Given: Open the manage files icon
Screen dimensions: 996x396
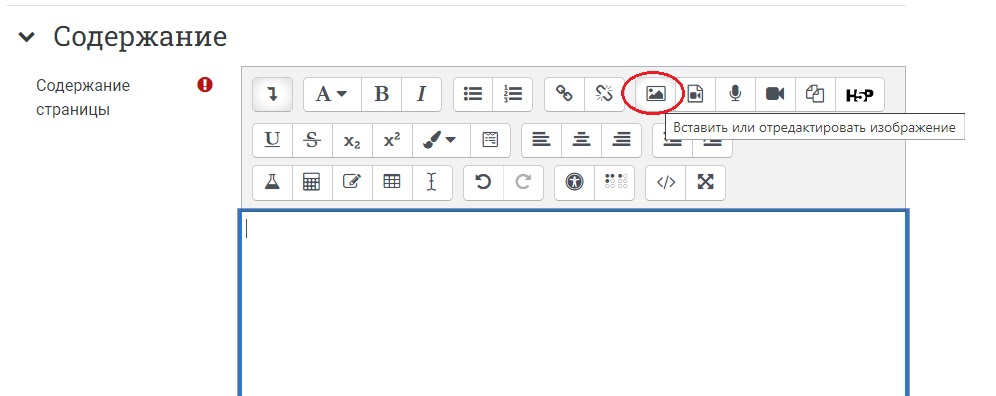Looking at the screenshot, I should 815,94.
